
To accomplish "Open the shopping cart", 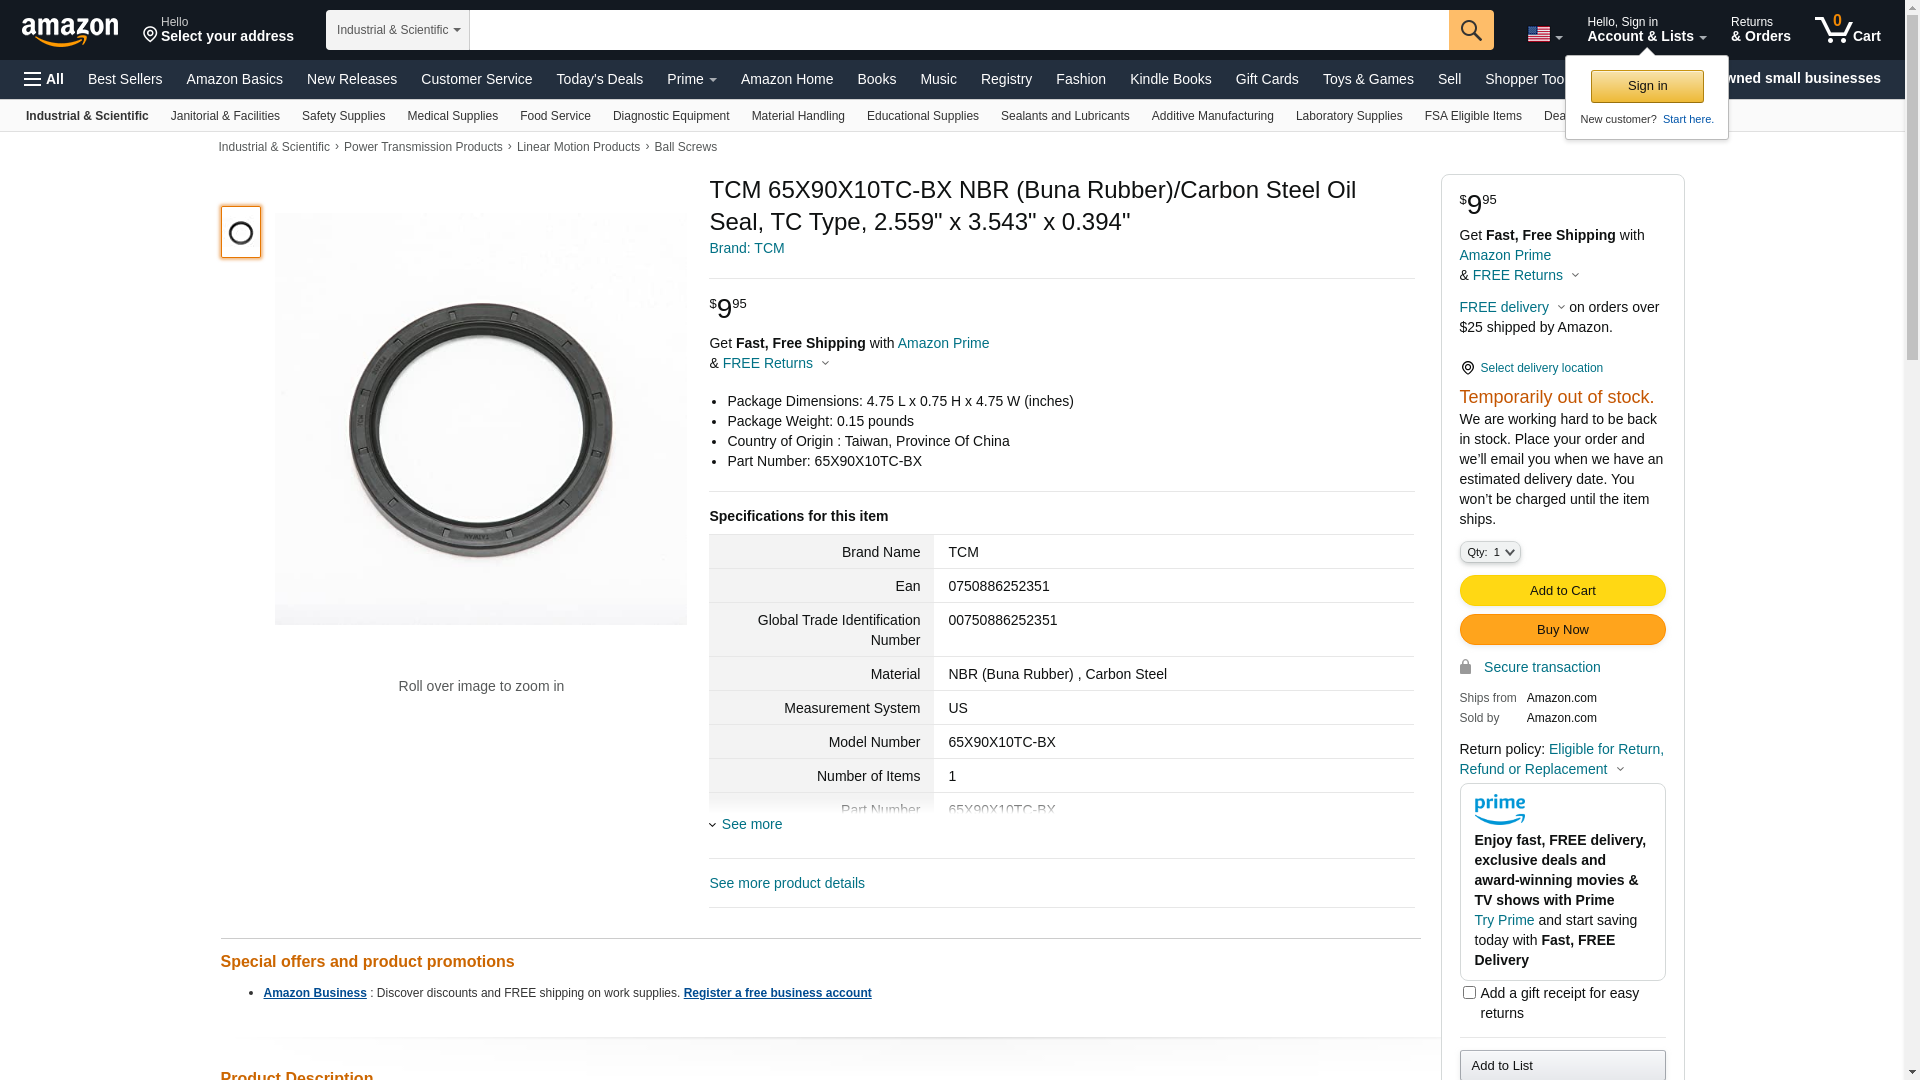I will tap(1847, 30).
